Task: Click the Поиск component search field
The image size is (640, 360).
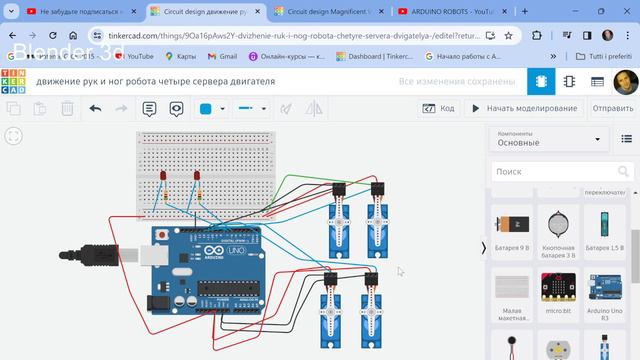Action: (x=562, y=171)
